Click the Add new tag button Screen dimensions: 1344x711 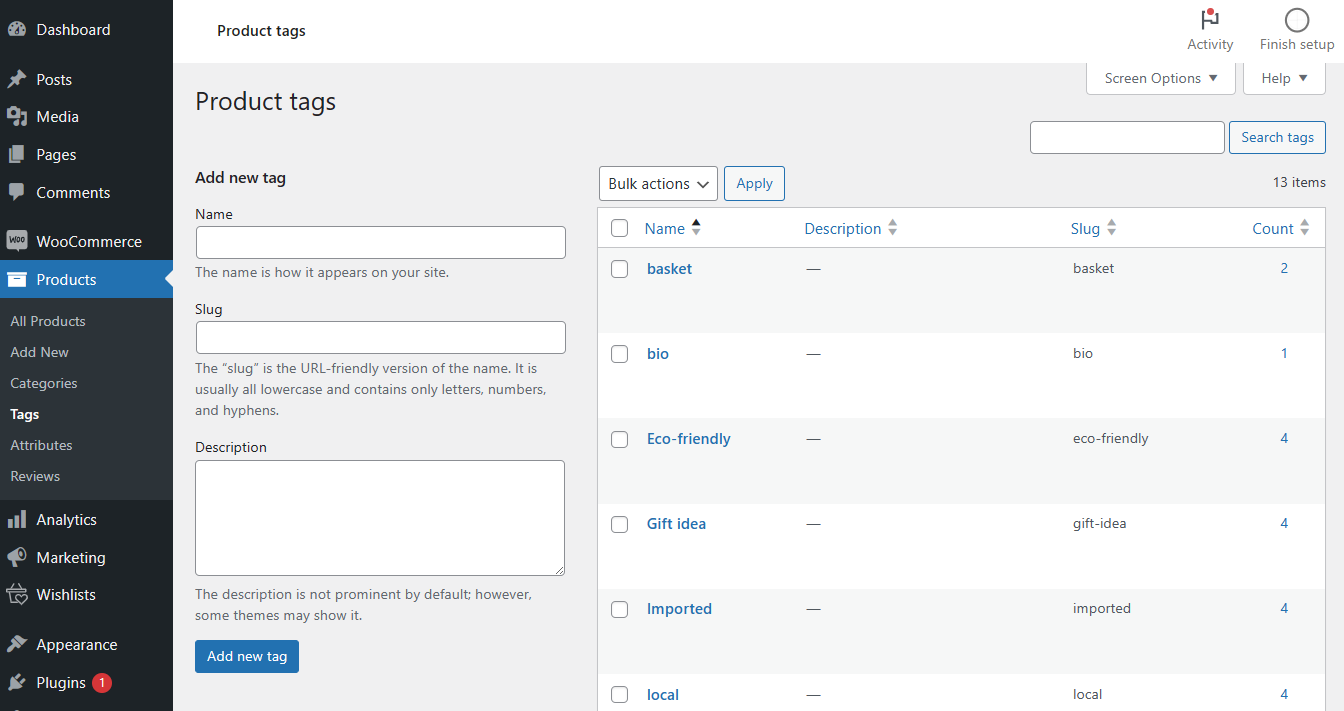[x=247, y=656]
